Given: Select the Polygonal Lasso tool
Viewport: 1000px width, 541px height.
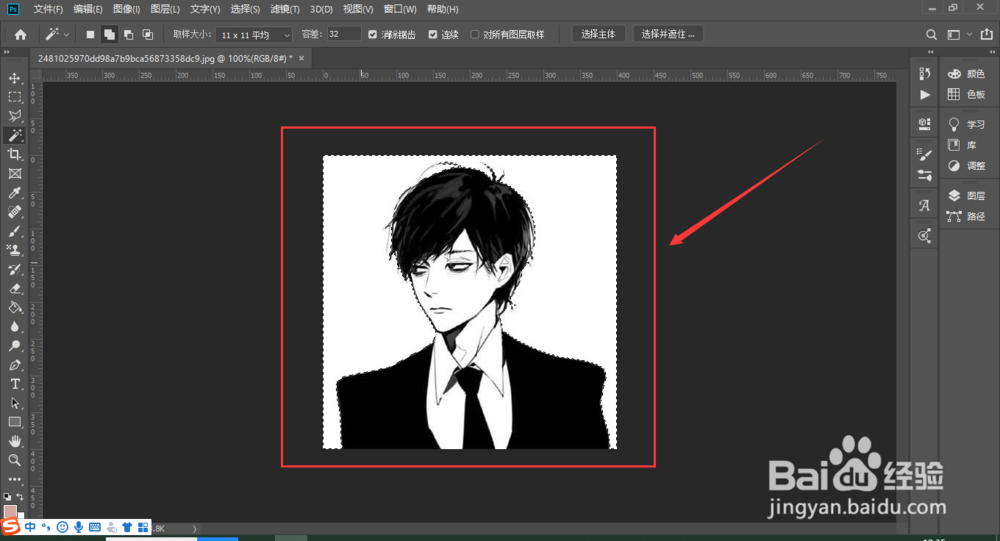Looking at the screenshot, I should click(15, 116).
